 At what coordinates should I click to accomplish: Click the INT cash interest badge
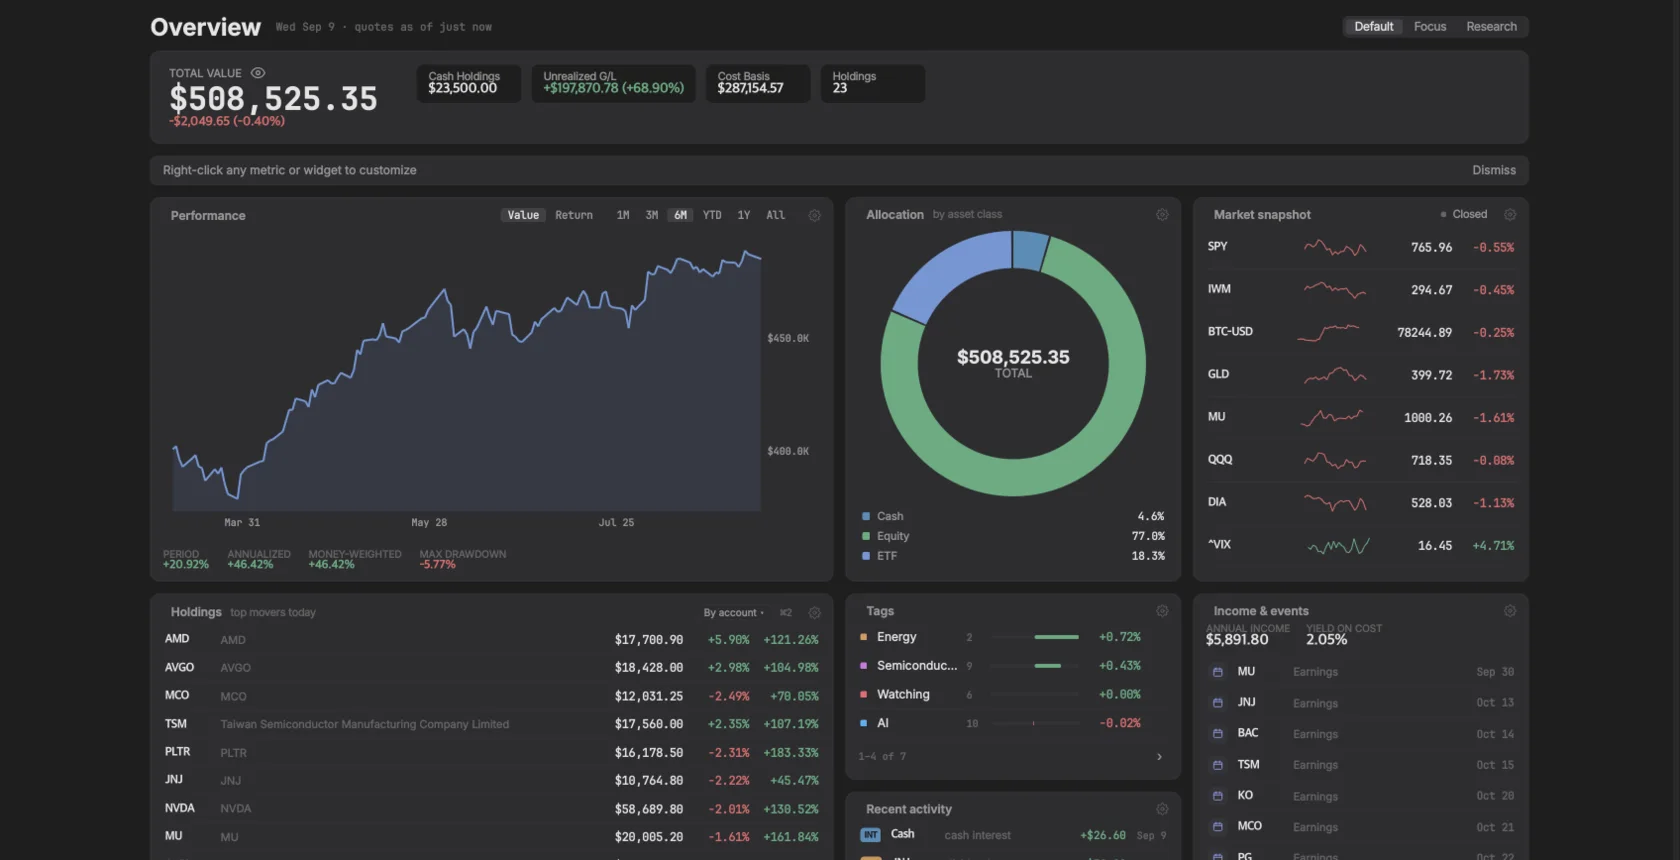(x=871, y=835)
